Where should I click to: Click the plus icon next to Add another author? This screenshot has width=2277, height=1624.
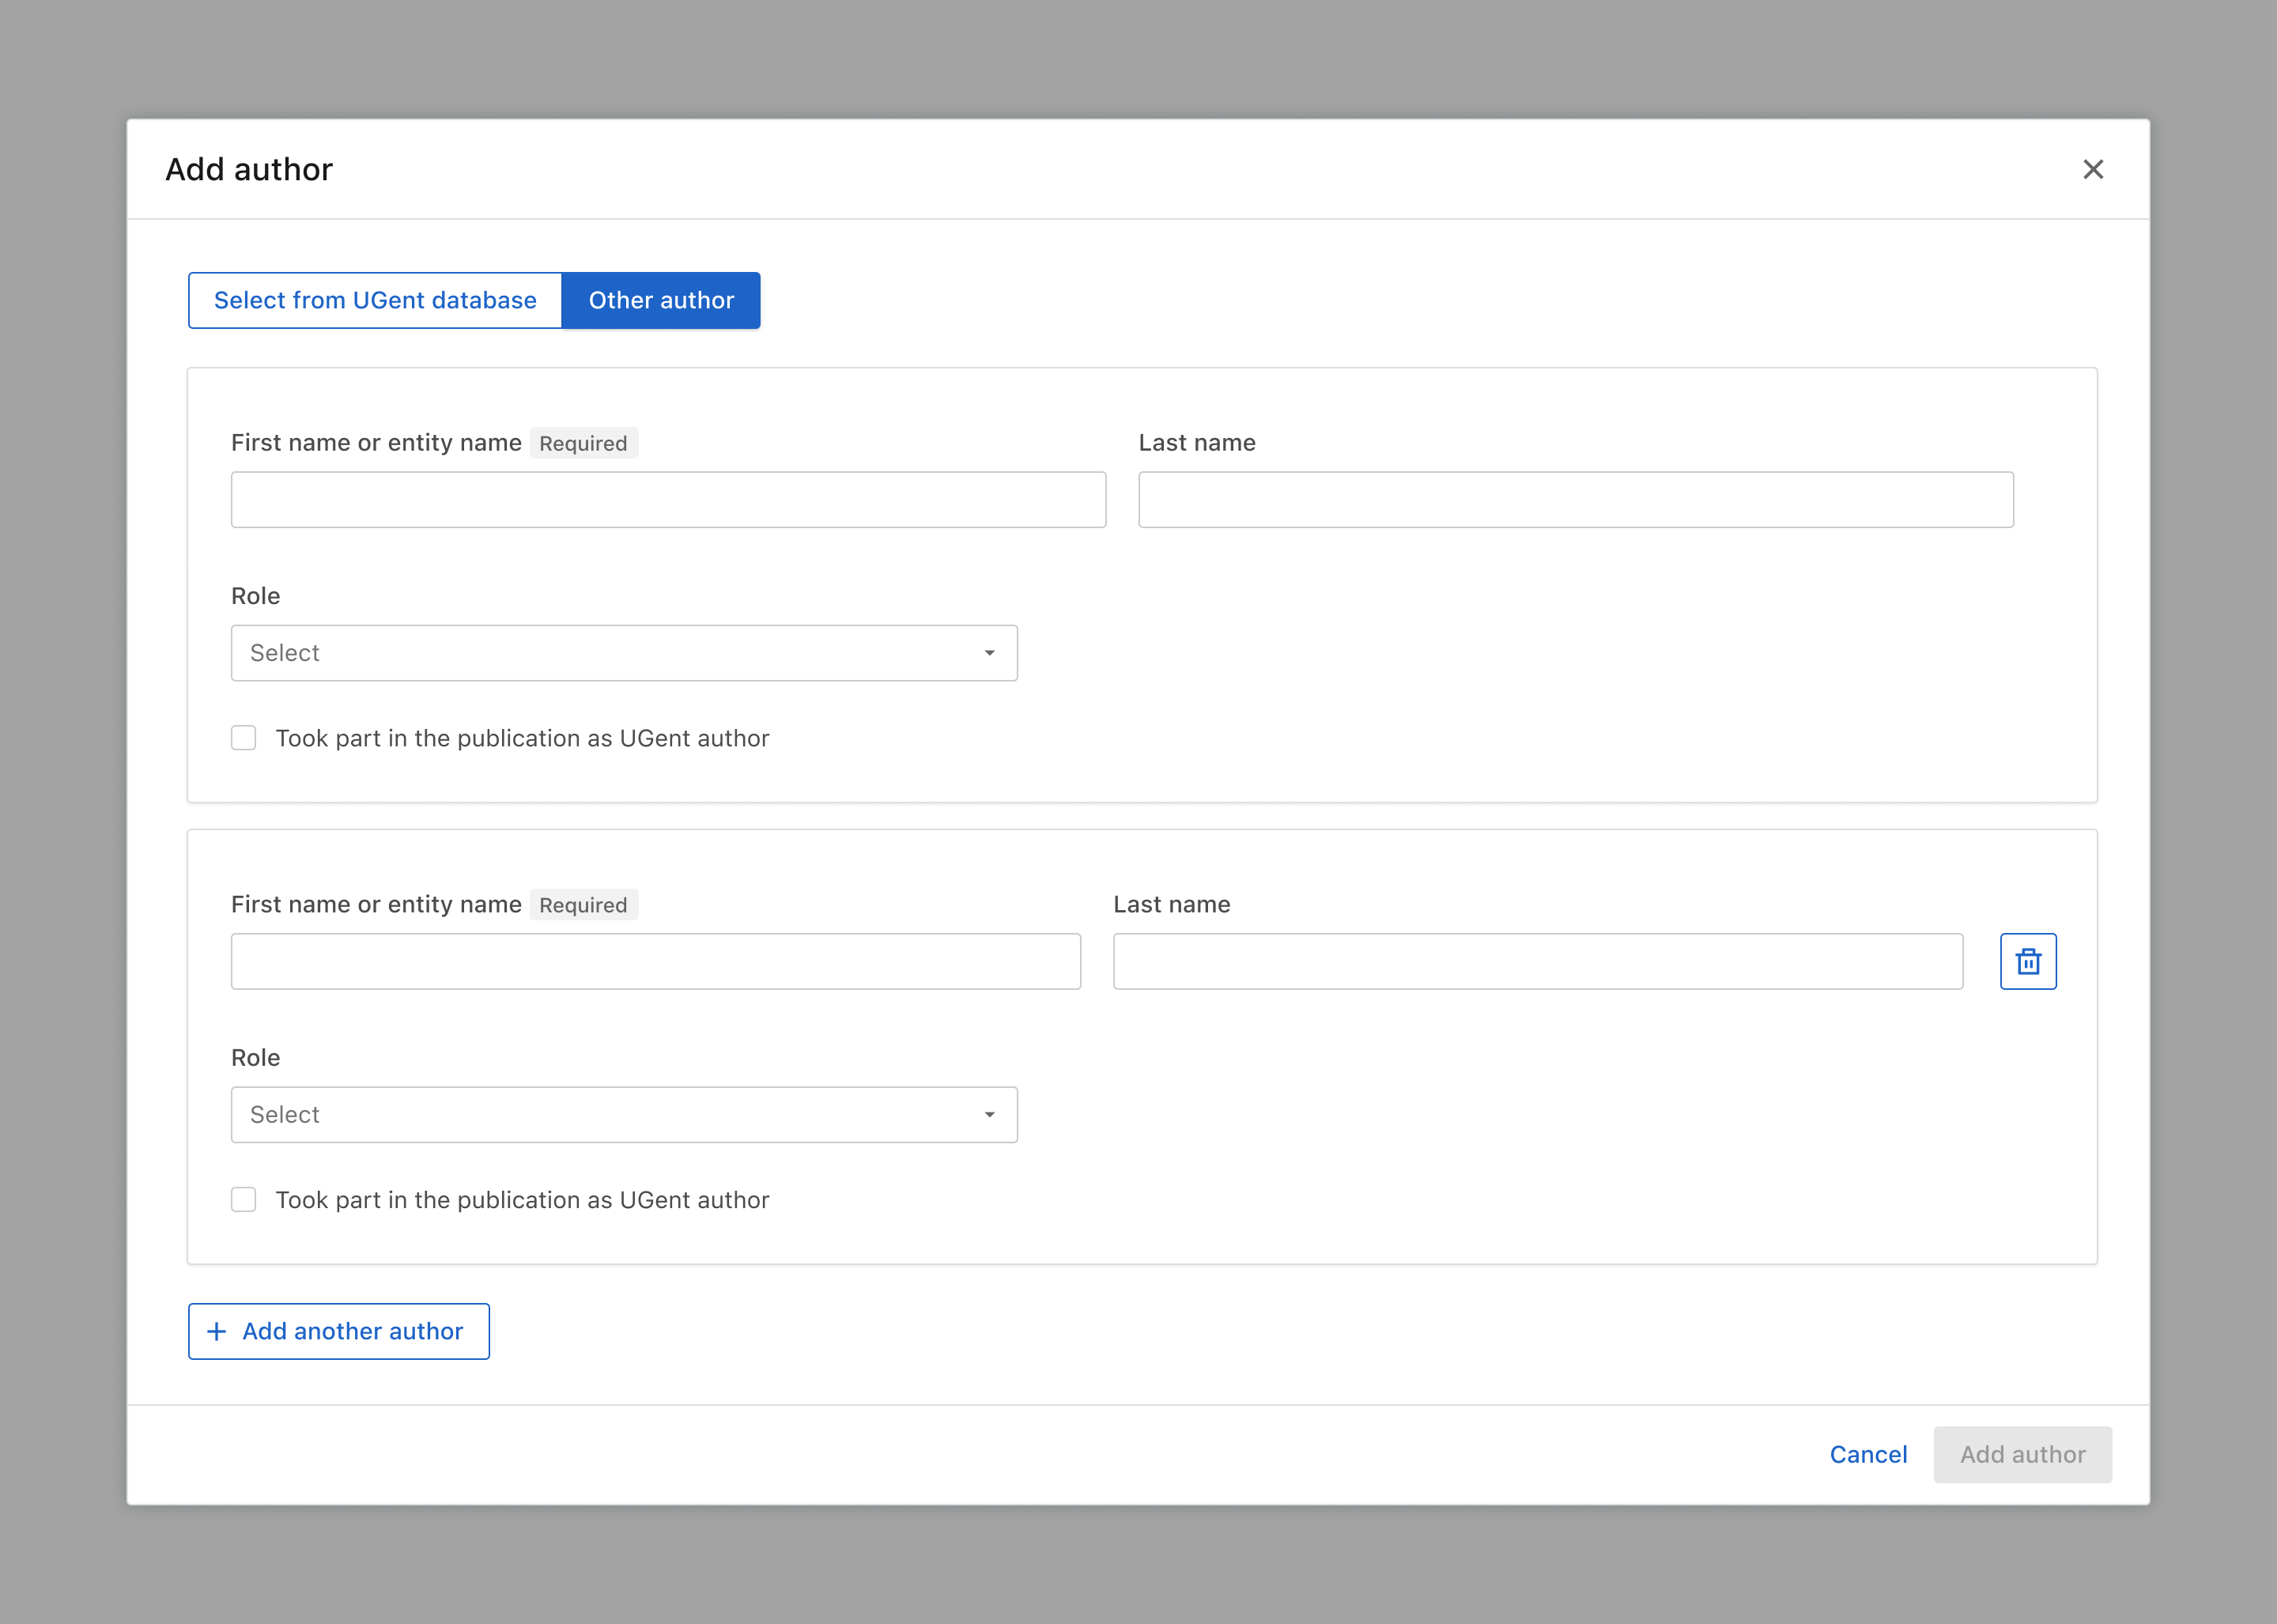216,1331
